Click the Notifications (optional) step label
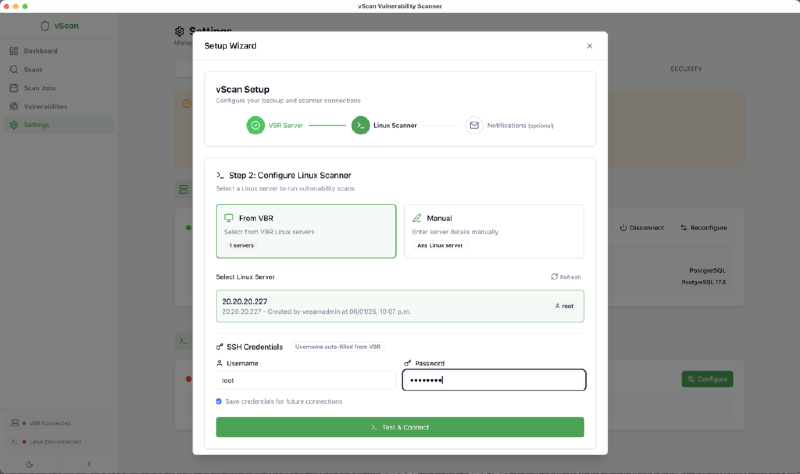This screenshot has height=474, width=800. pyautogui.click(x=520, y=126)
